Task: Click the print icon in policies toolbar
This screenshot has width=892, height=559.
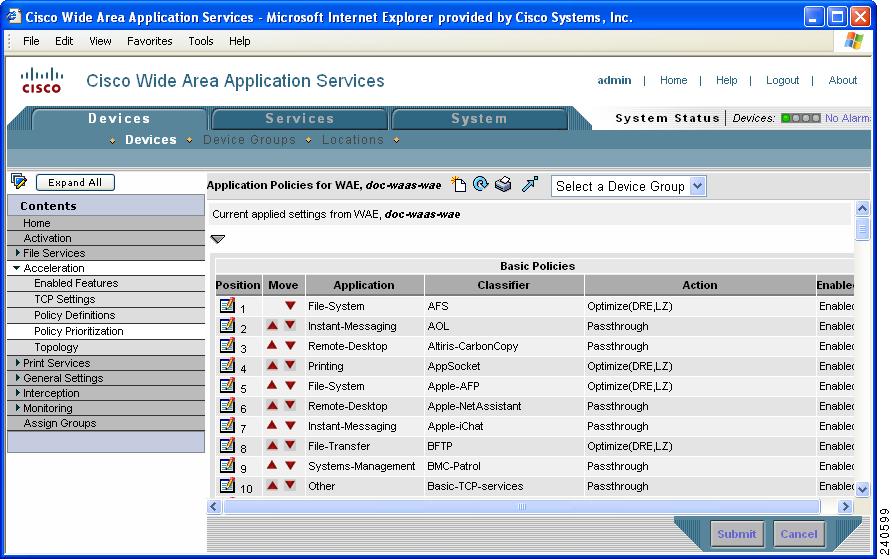Action: coord(503,184)
